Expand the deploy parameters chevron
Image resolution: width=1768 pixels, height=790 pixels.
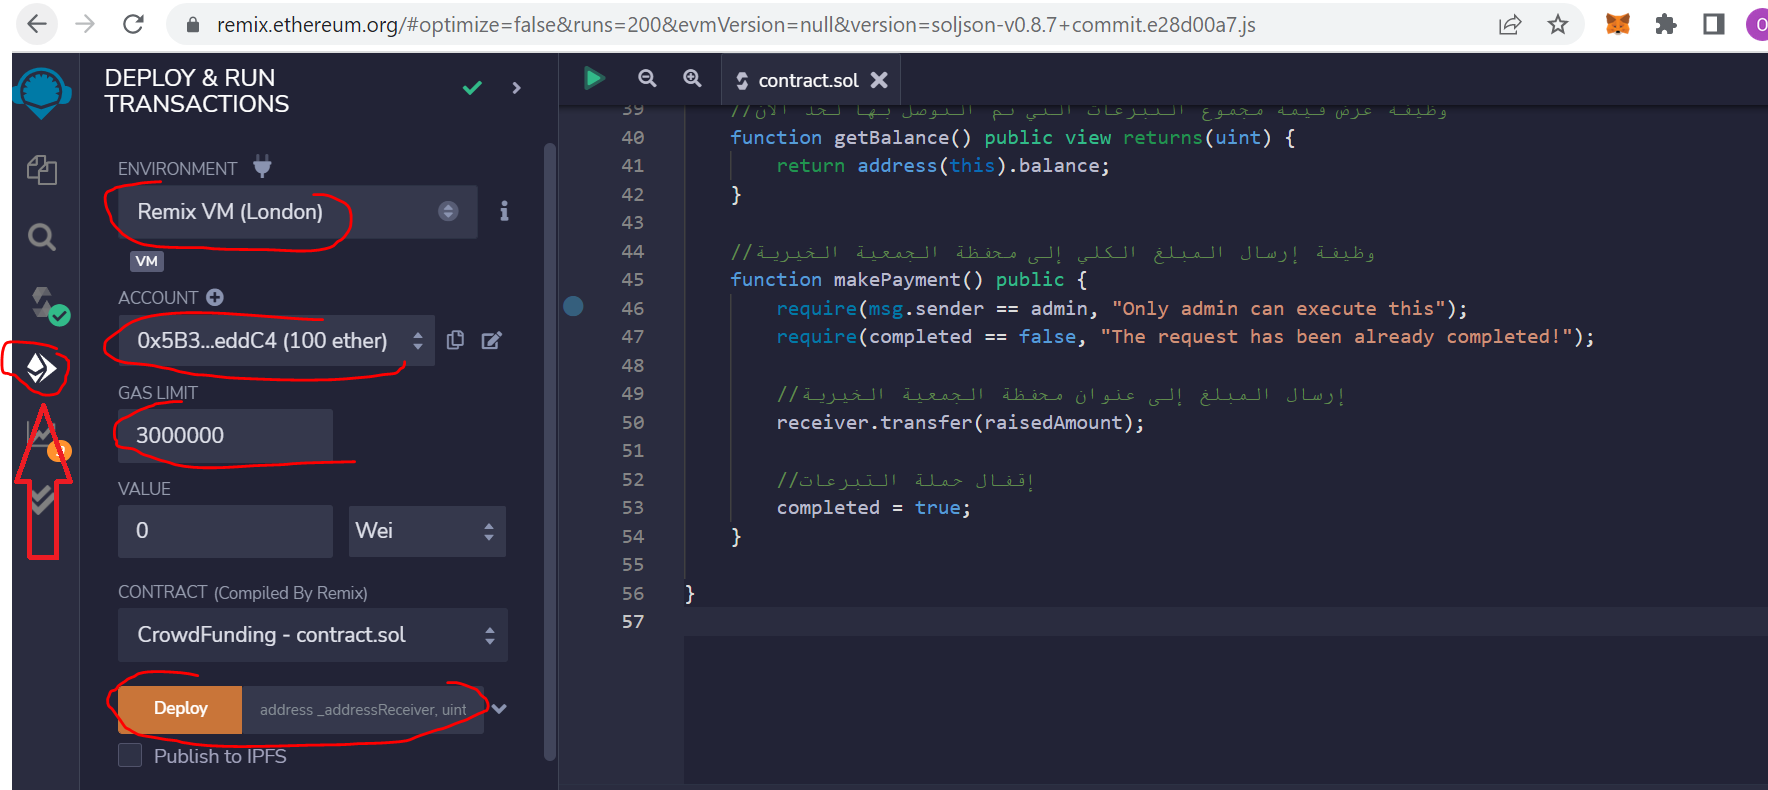click(x=500, y=709)
